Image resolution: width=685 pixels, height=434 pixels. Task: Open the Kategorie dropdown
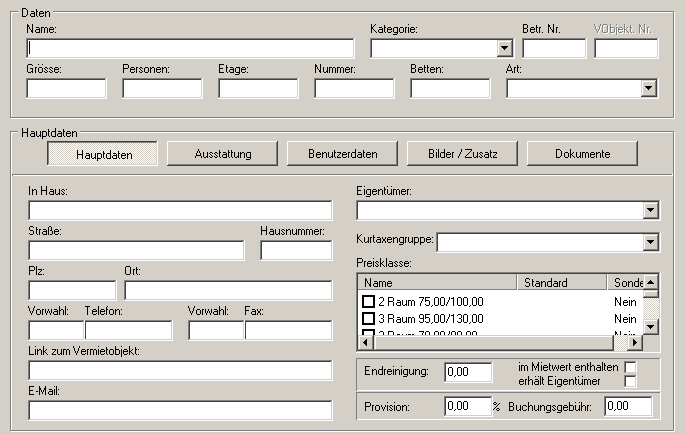(504, 48)
